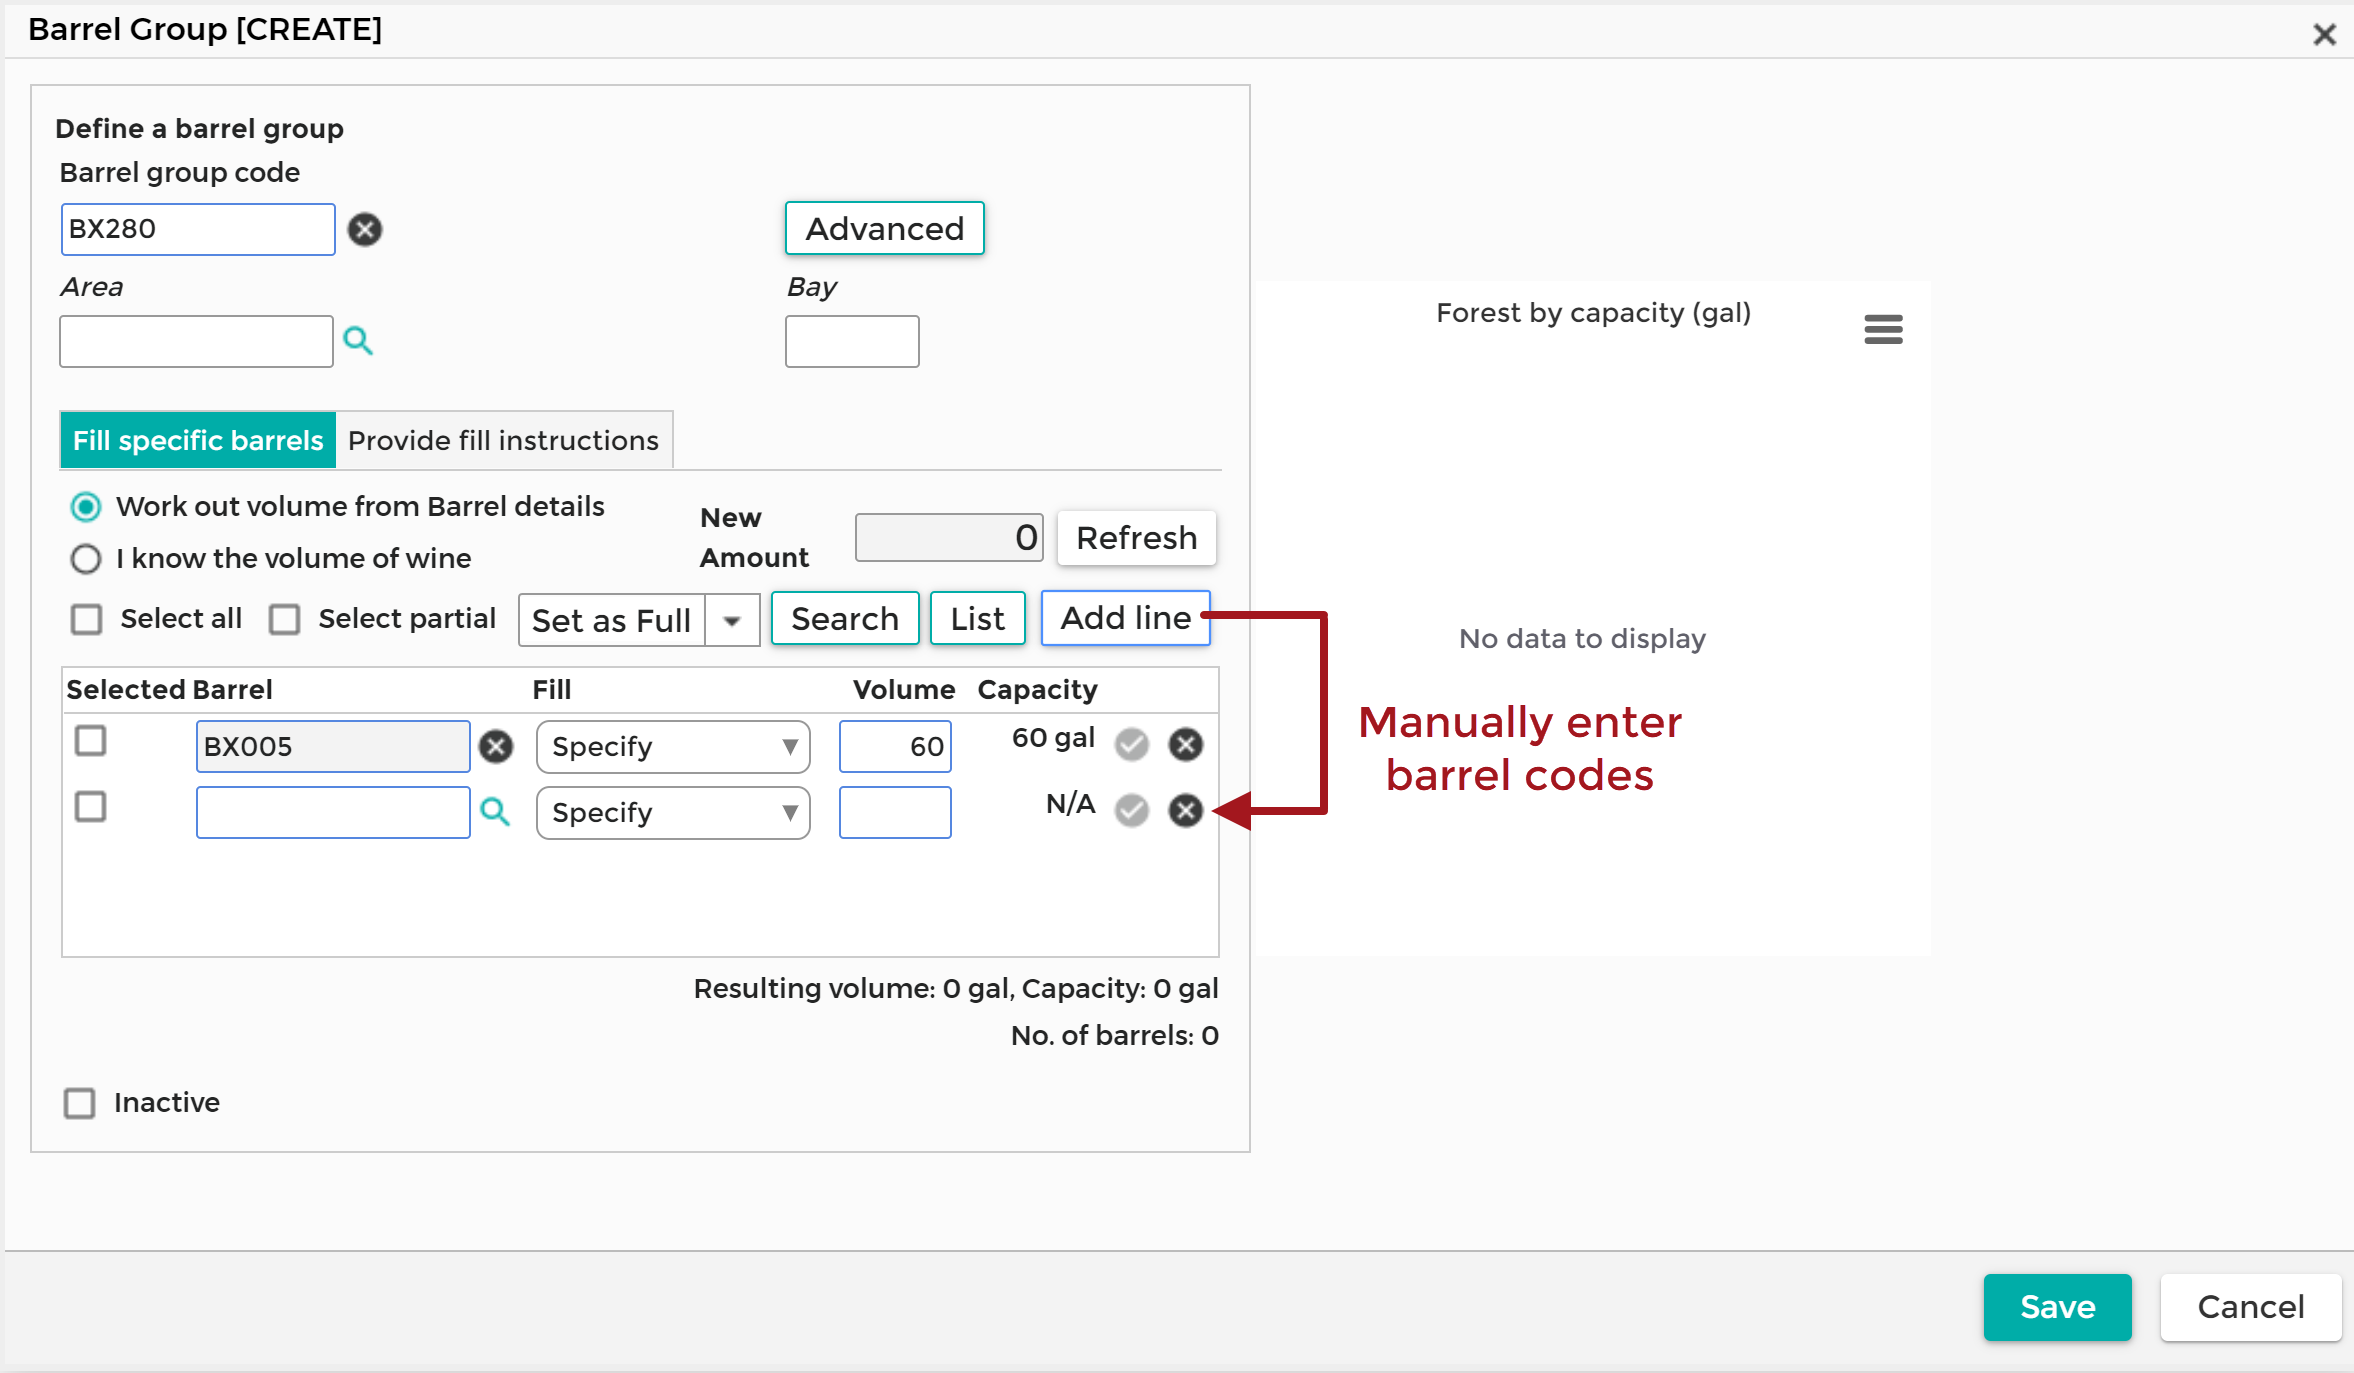This screenshot has width=2354, height=1373.
Task: Click the Capacity column header
Action: pyautogui.click(x=1037, y=690)
